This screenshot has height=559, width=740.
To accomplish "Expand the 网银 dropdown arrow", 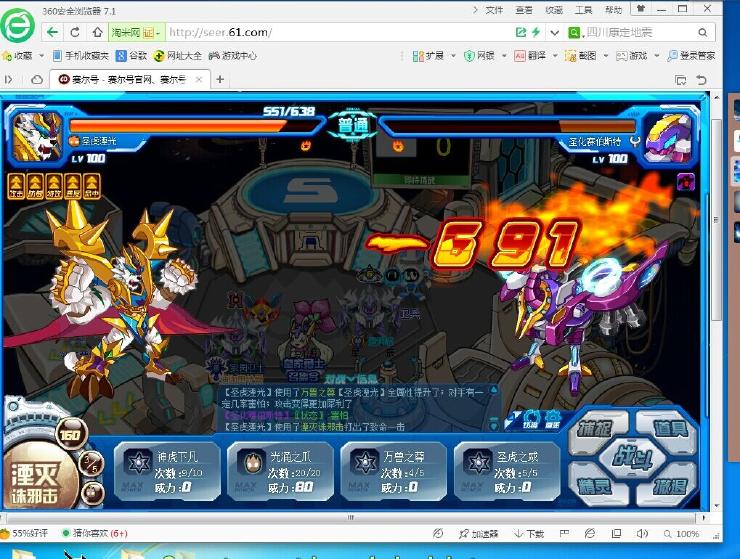I will point(504,56).
